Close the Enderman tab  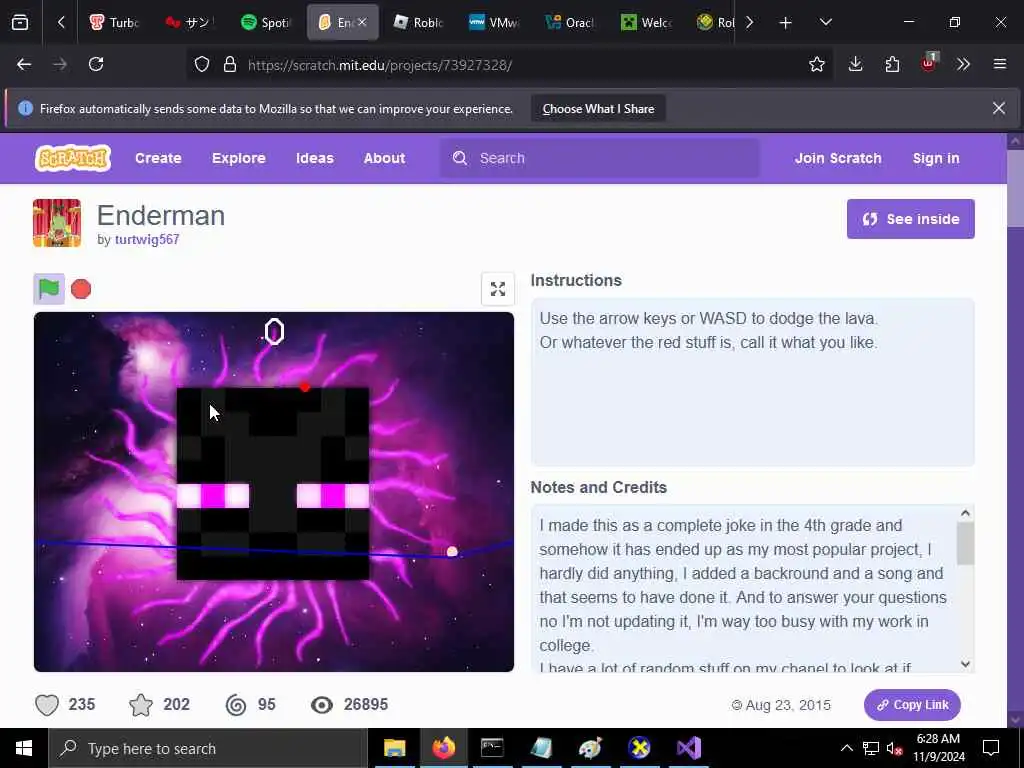[362, 22]
